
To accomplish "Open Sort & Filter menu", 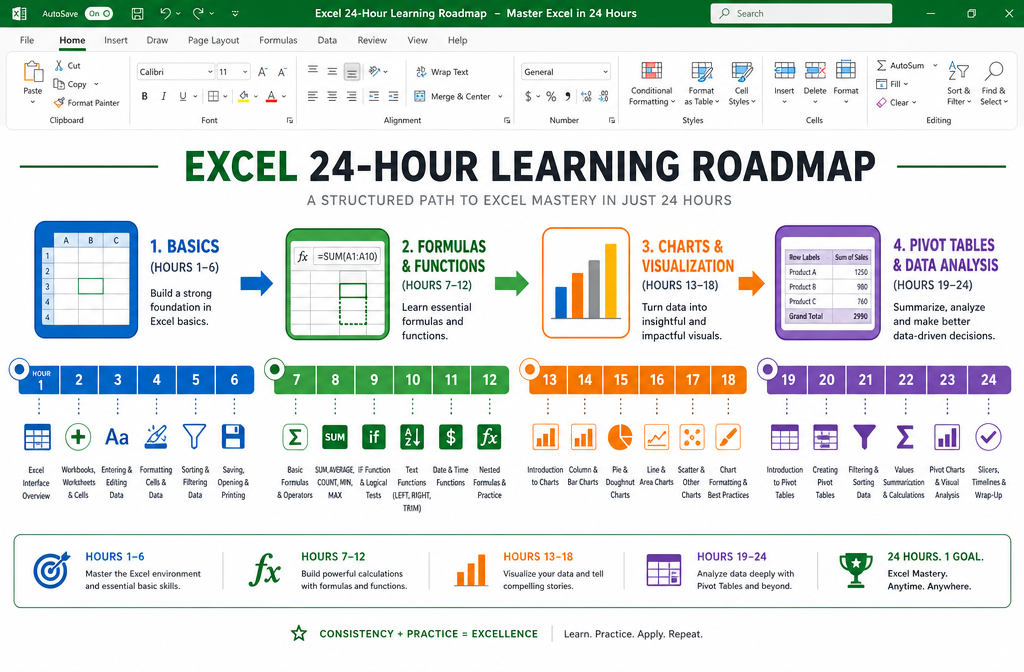I will 959,83.
